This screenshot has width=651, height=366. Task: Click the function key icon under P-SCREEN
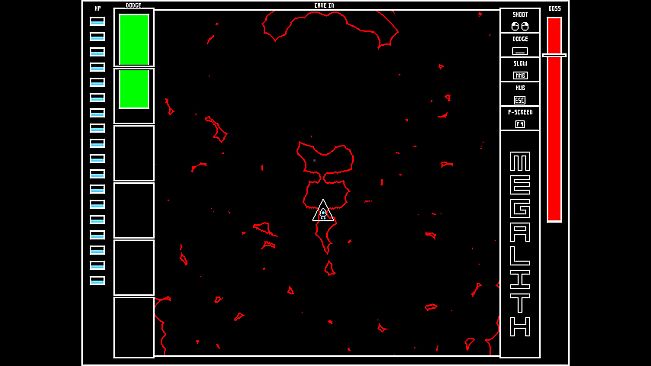[520, 124]
